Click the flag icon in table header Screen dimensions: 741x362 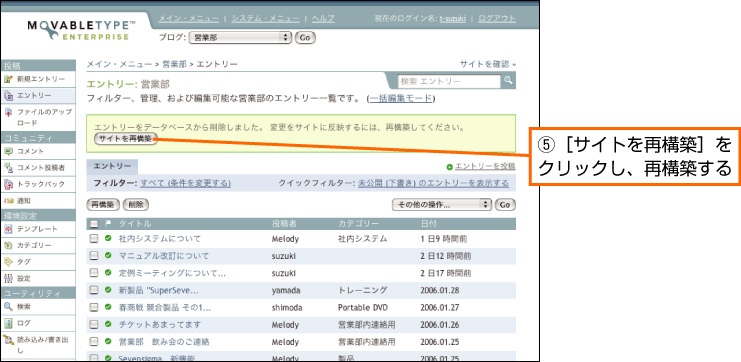pos(108,223)
